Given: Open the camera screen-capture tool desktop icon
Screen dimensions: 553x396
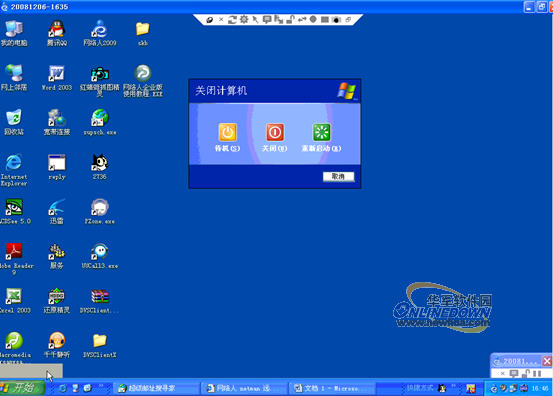Looking at the screenshot, I should pos(100,81).
